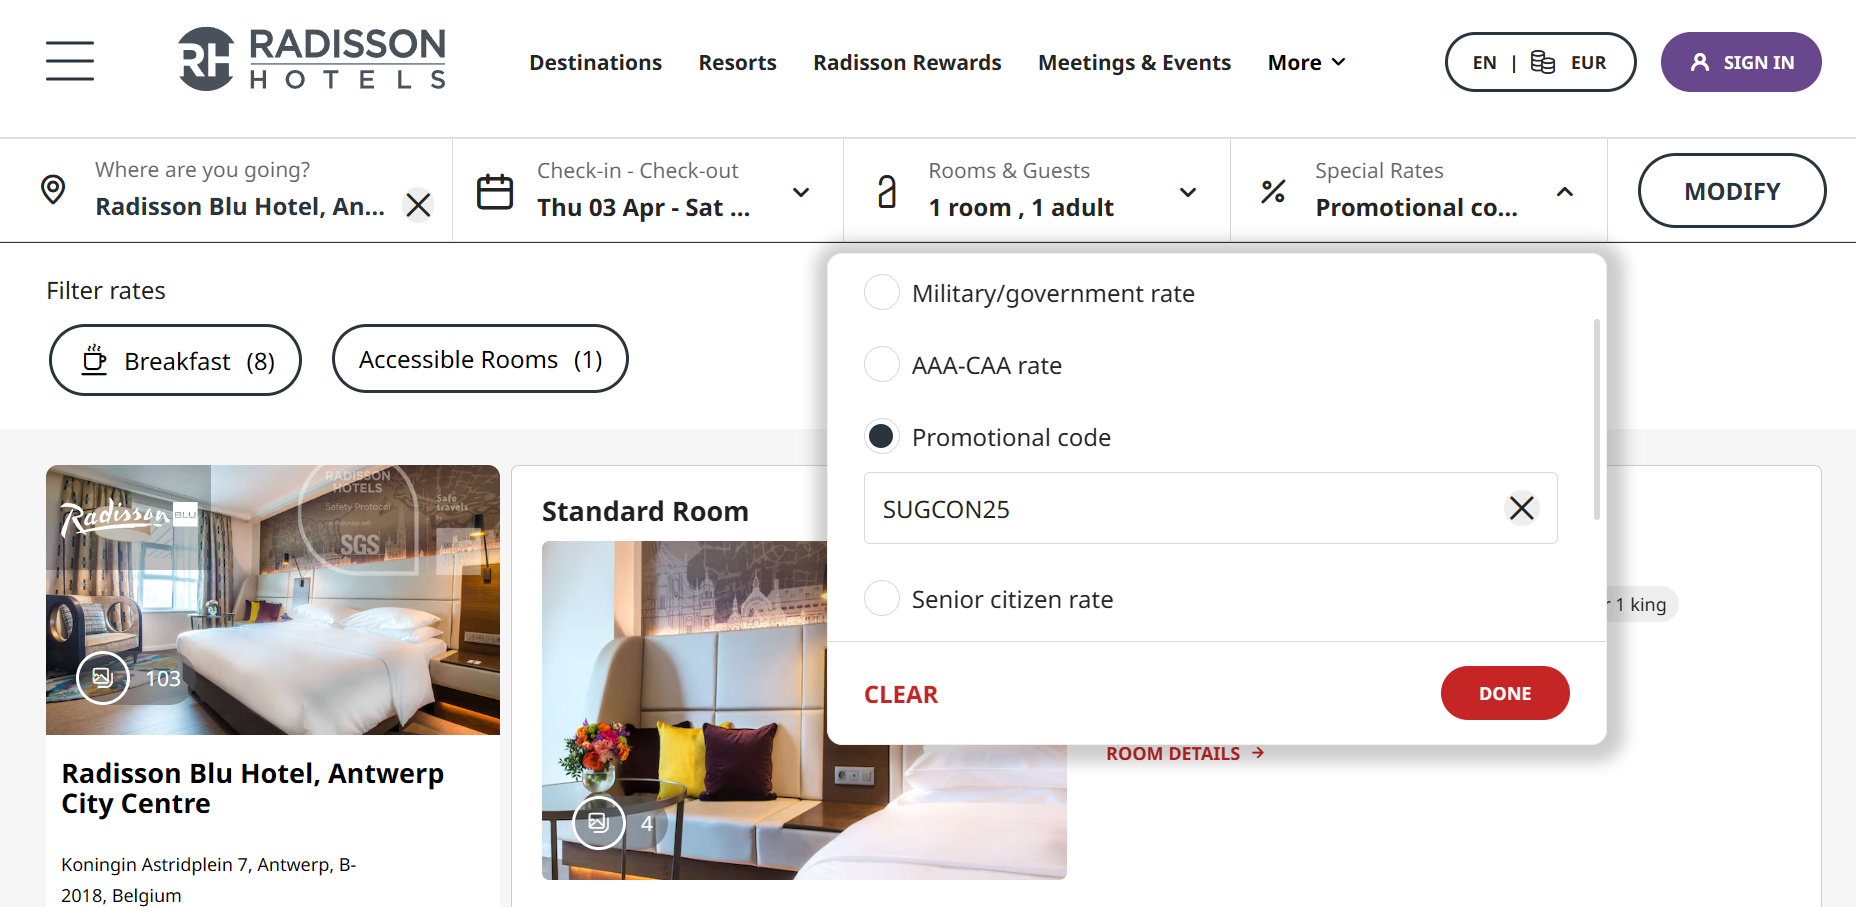
Task: Click the Koningin Astridplein 7 address text
Action: click(209, 880)
